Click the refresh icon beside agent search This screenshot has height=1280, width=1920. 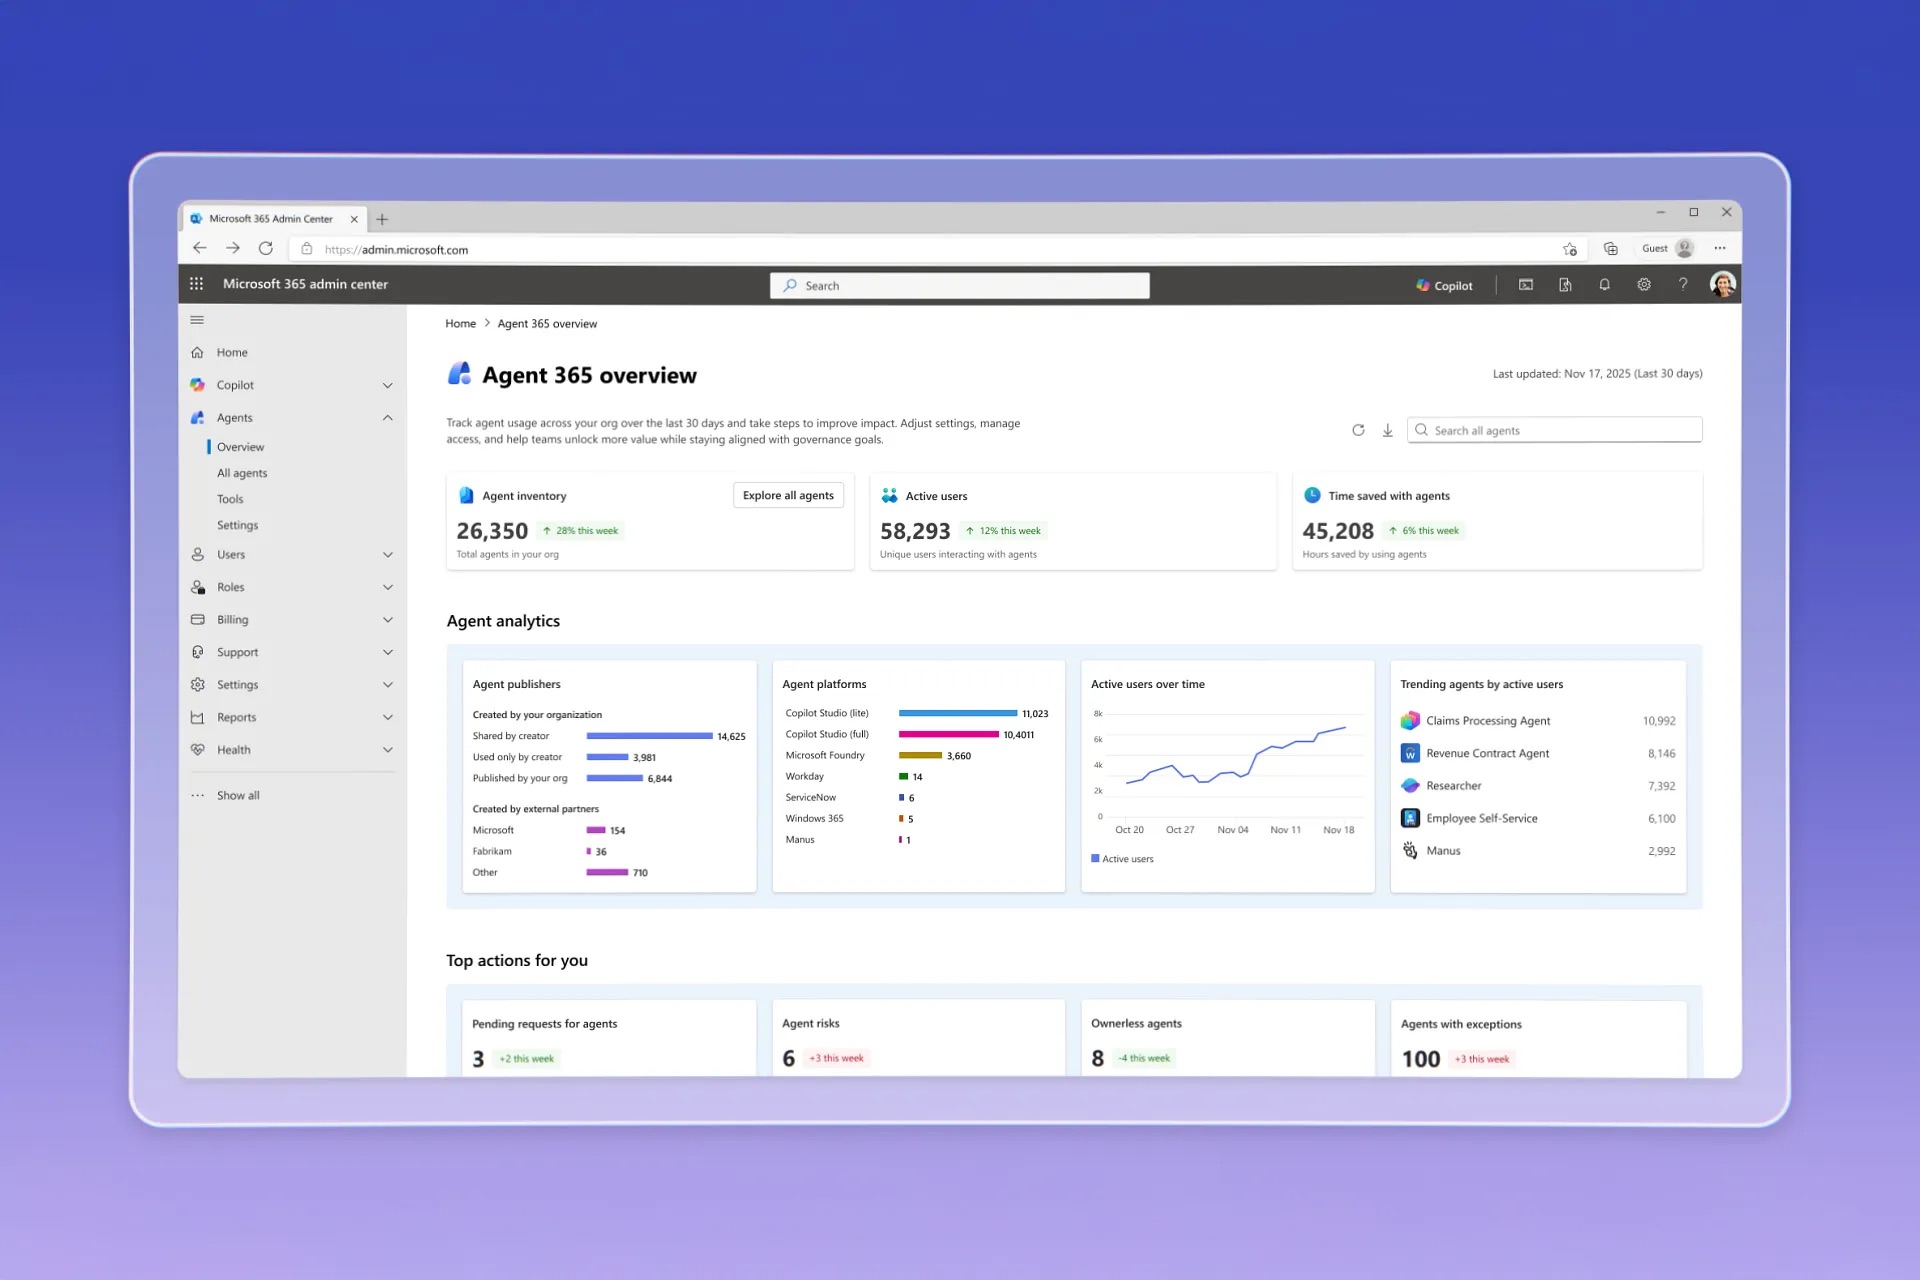[x=1358, y=430]
